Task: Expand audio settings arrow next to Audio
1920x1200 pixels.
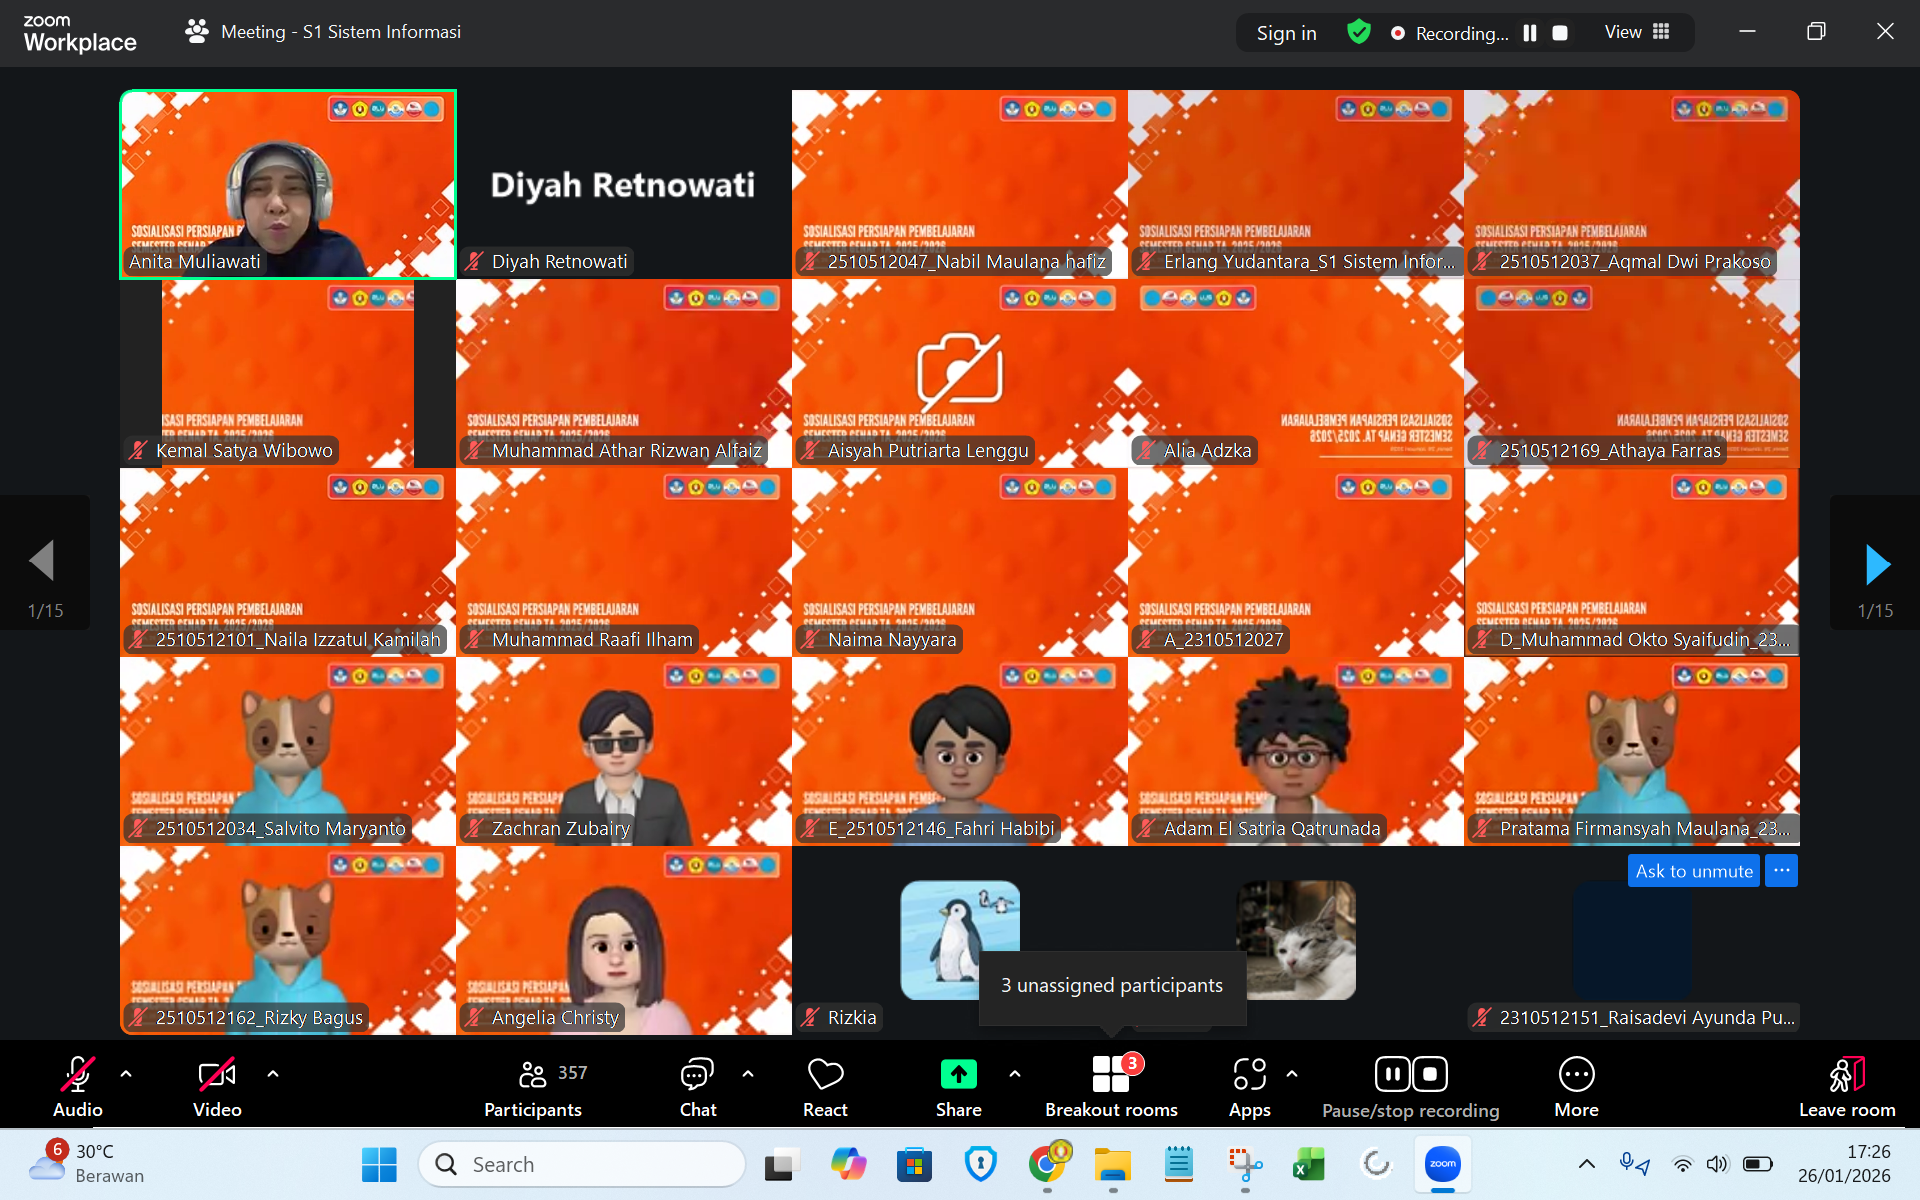Action: [126, 1074]
